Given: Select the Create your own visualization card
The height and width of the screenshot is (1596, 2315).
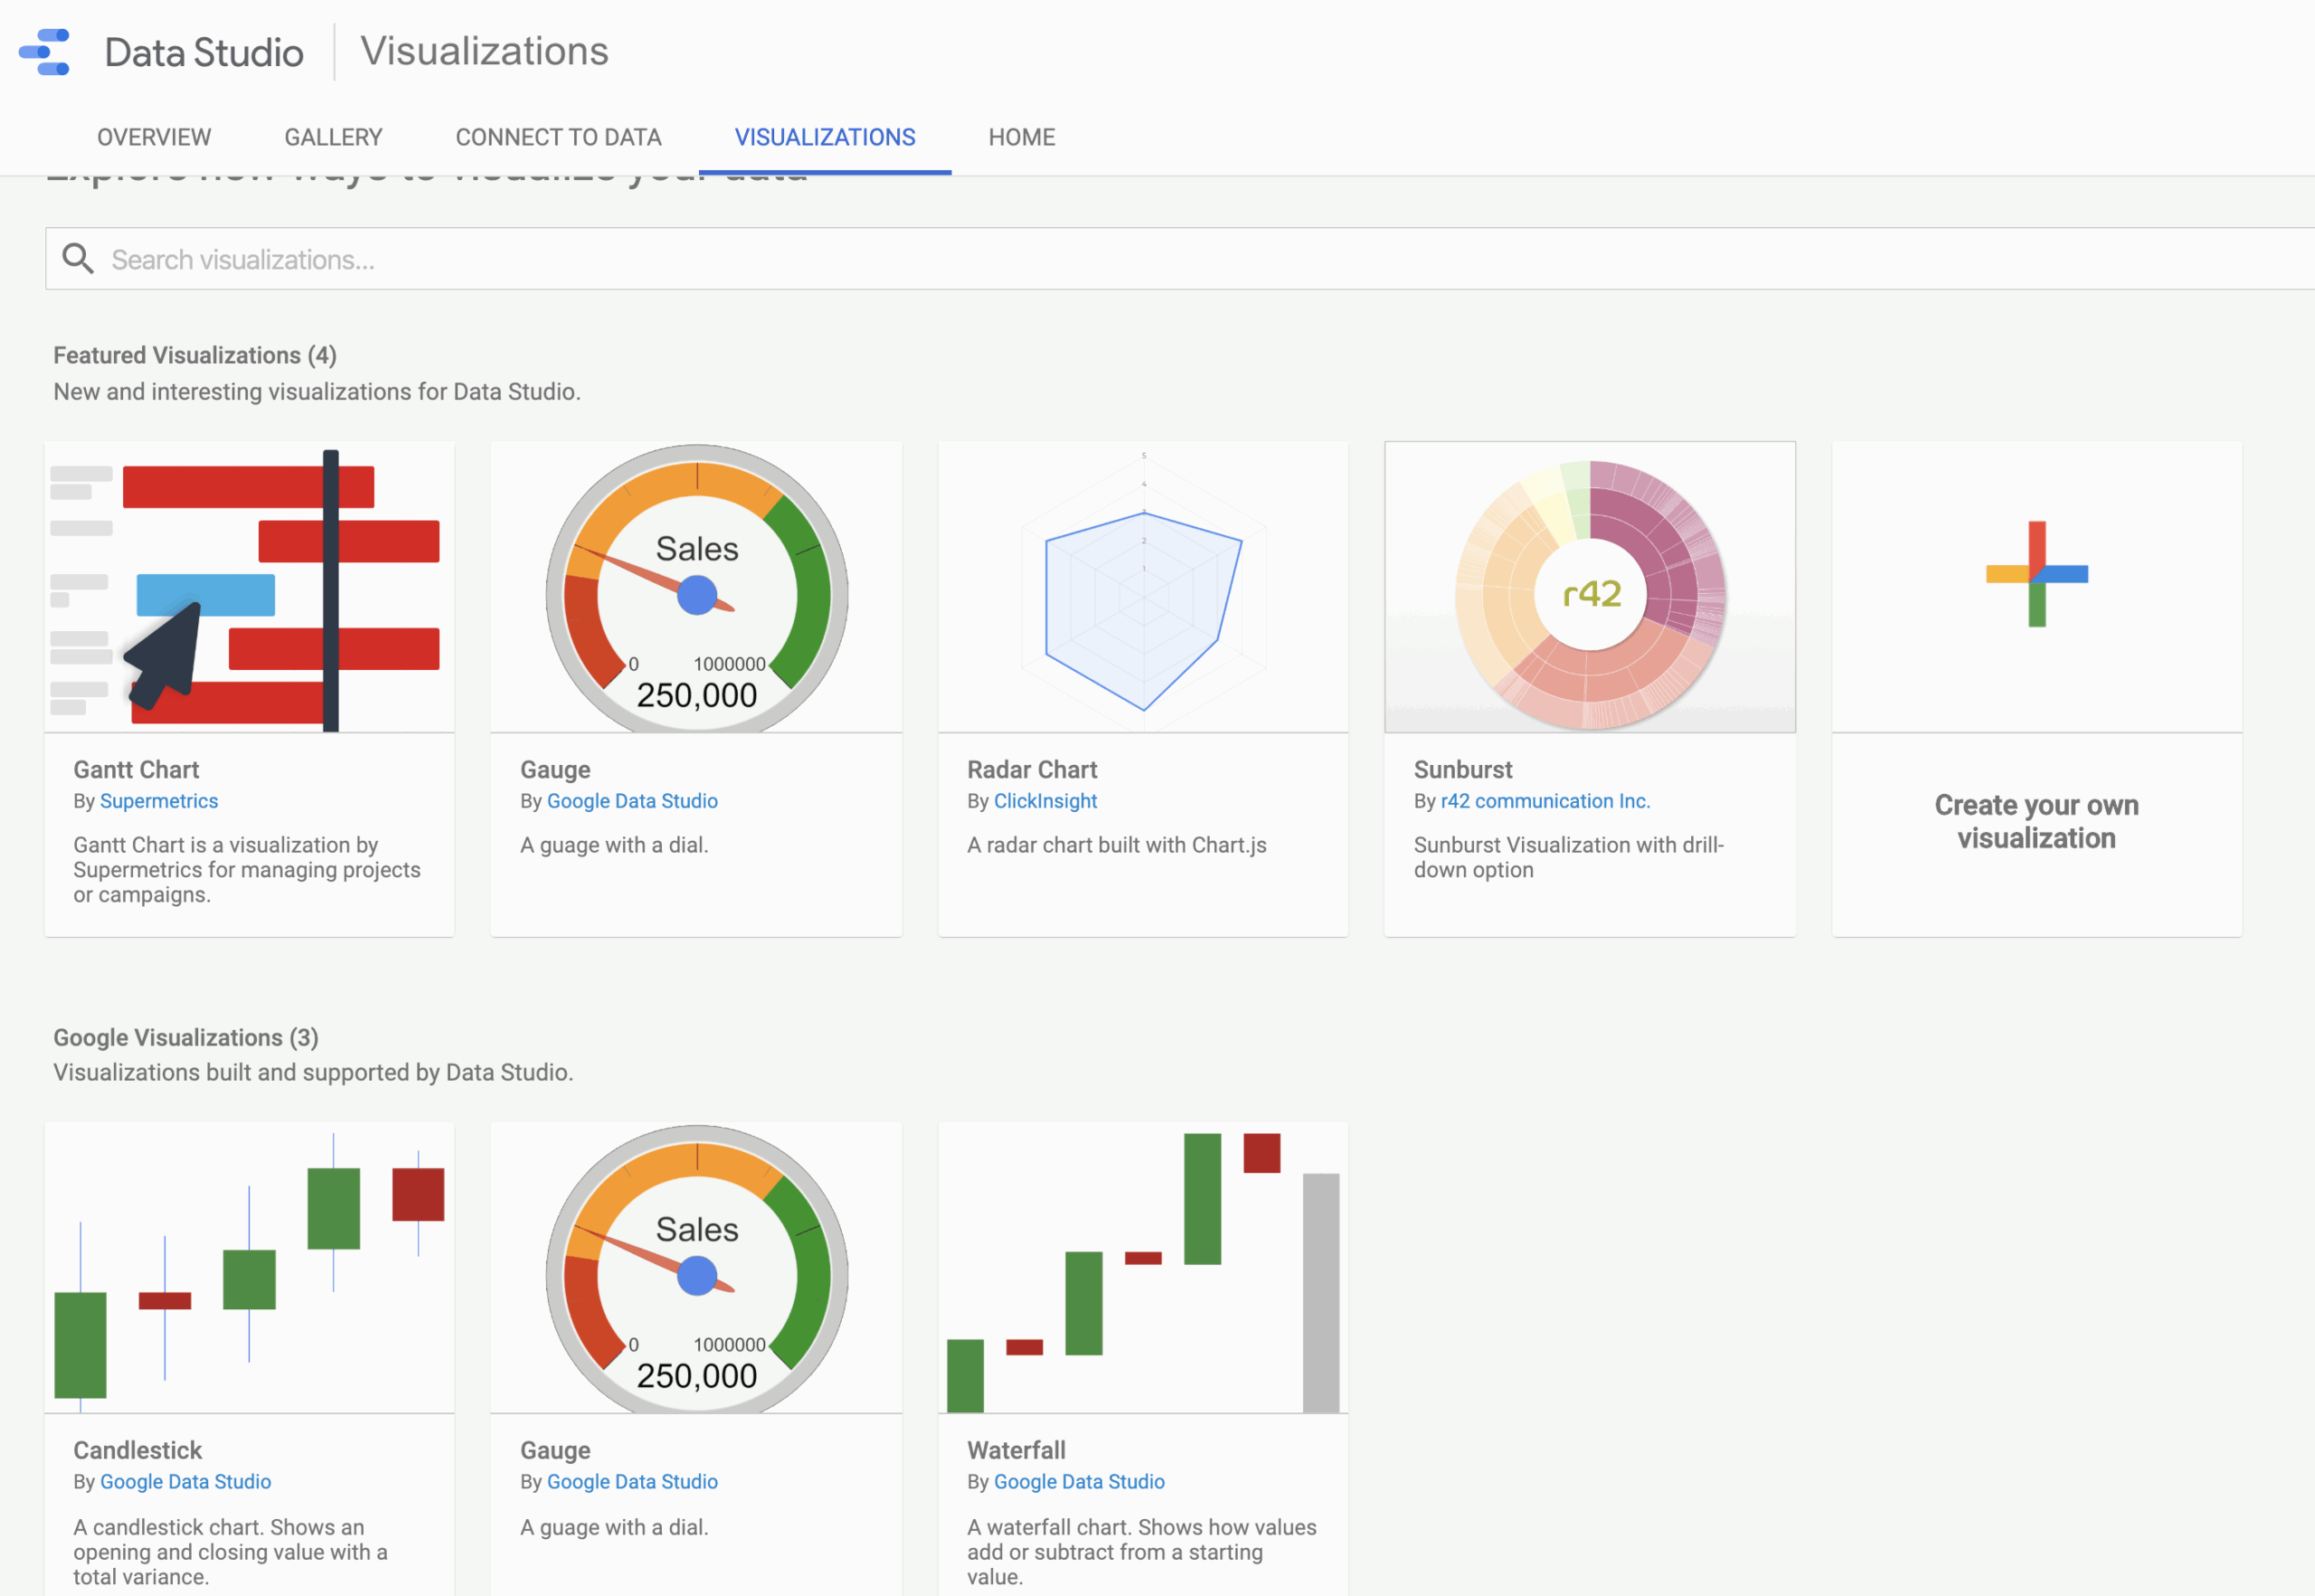Looking at the screenshot, I should pos(2036,690).
